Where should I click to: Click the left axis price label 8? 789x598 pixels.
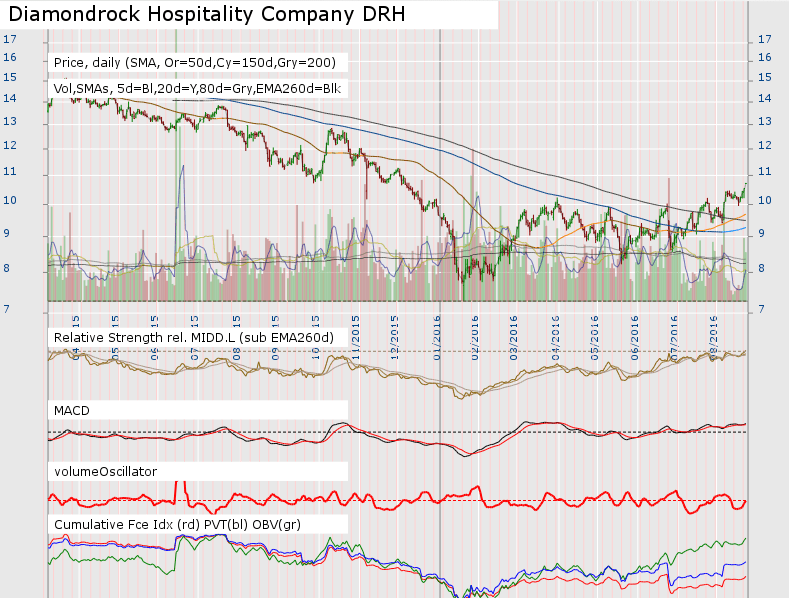tap(7, 268)
